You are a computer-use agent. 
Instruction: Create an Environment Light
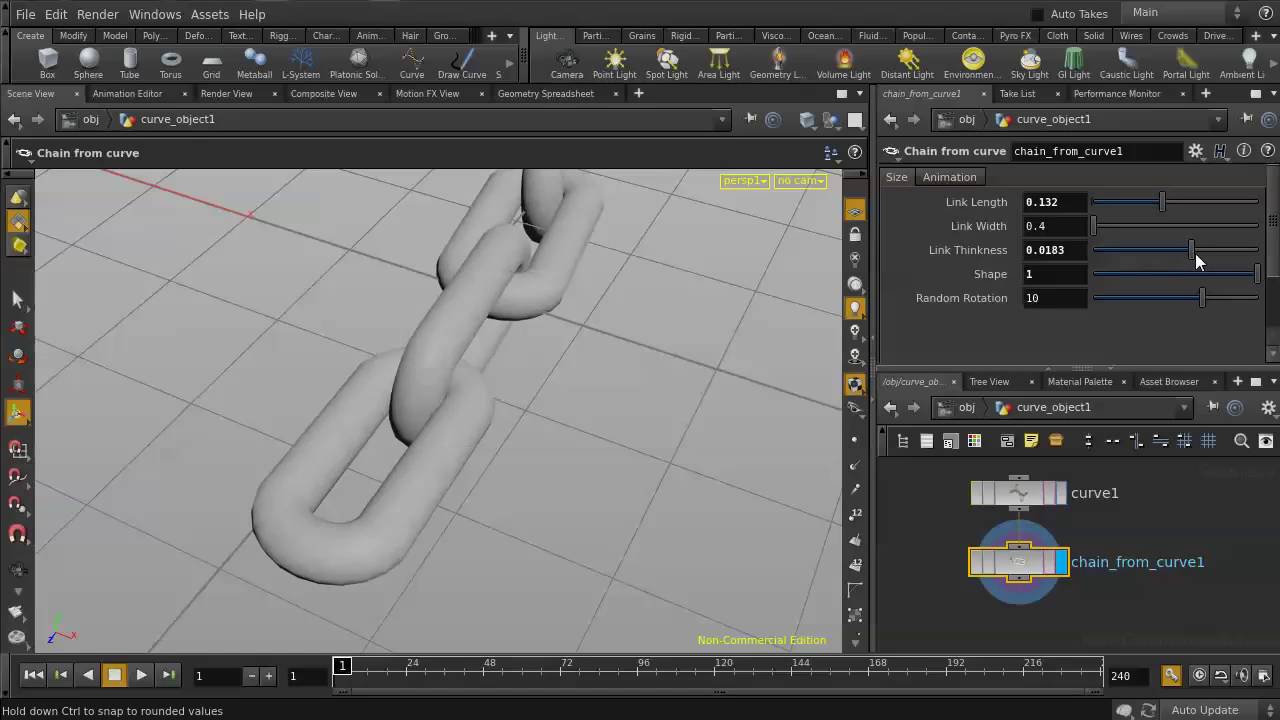click(x=972, y=63)
